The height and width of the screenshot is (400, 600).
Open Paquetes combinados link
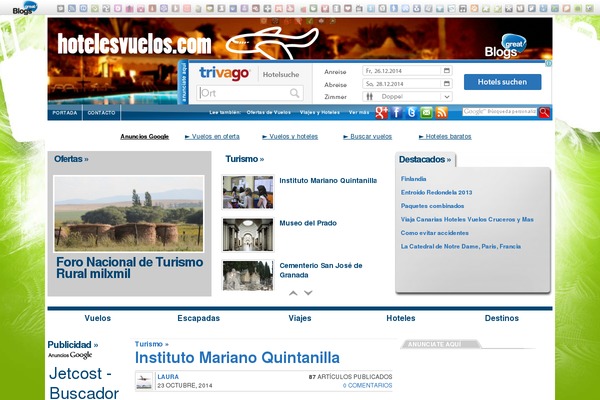point(432,206)
